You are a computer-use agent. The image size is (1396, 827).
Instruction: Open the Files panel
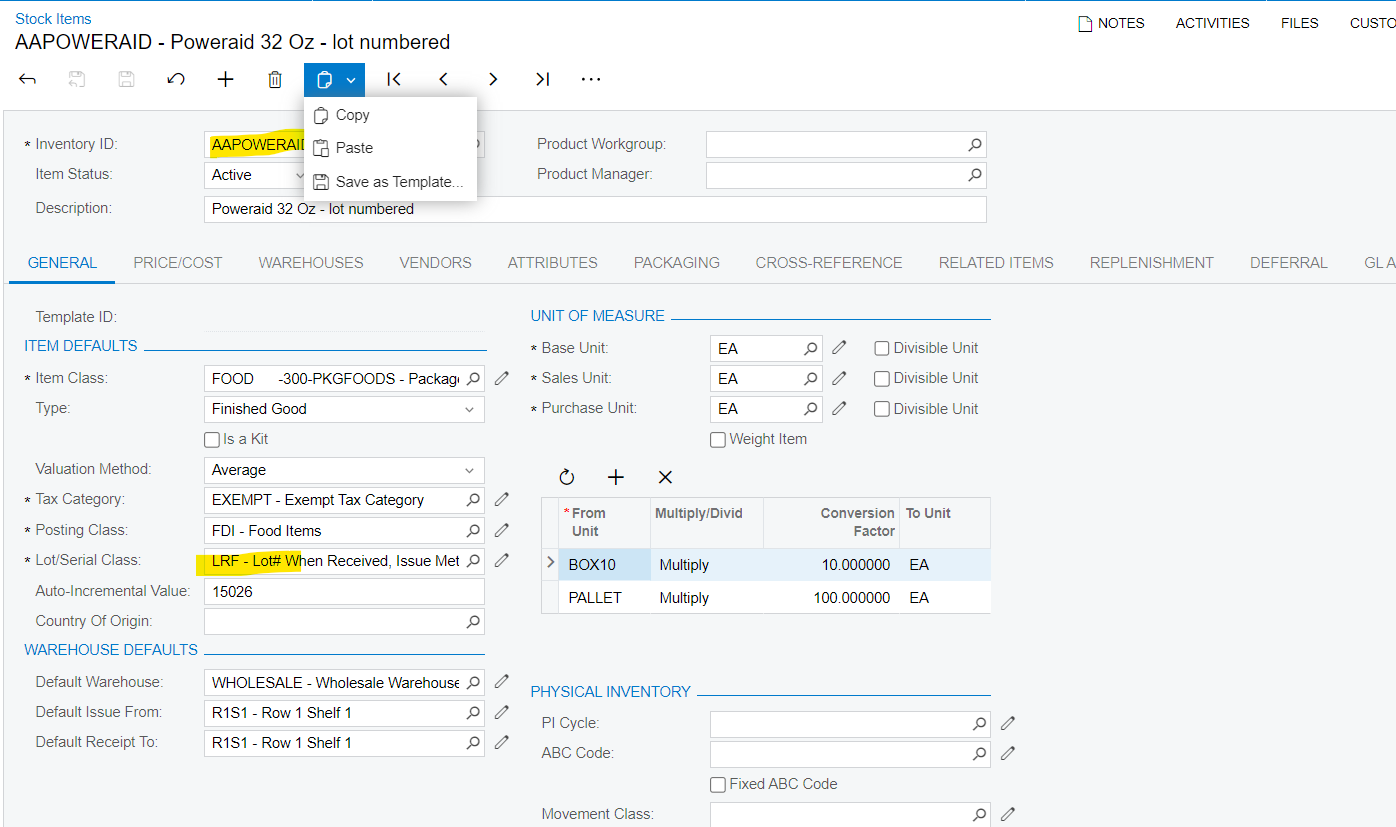[1299, 23]
